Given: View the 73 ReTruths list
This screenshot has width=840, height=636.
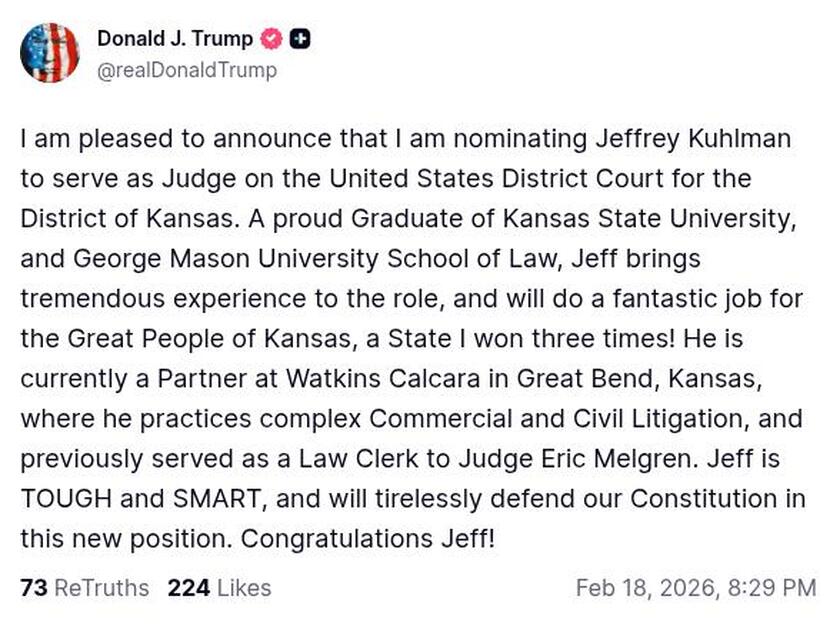Looking at the screenshot, I should click(84, 587).
